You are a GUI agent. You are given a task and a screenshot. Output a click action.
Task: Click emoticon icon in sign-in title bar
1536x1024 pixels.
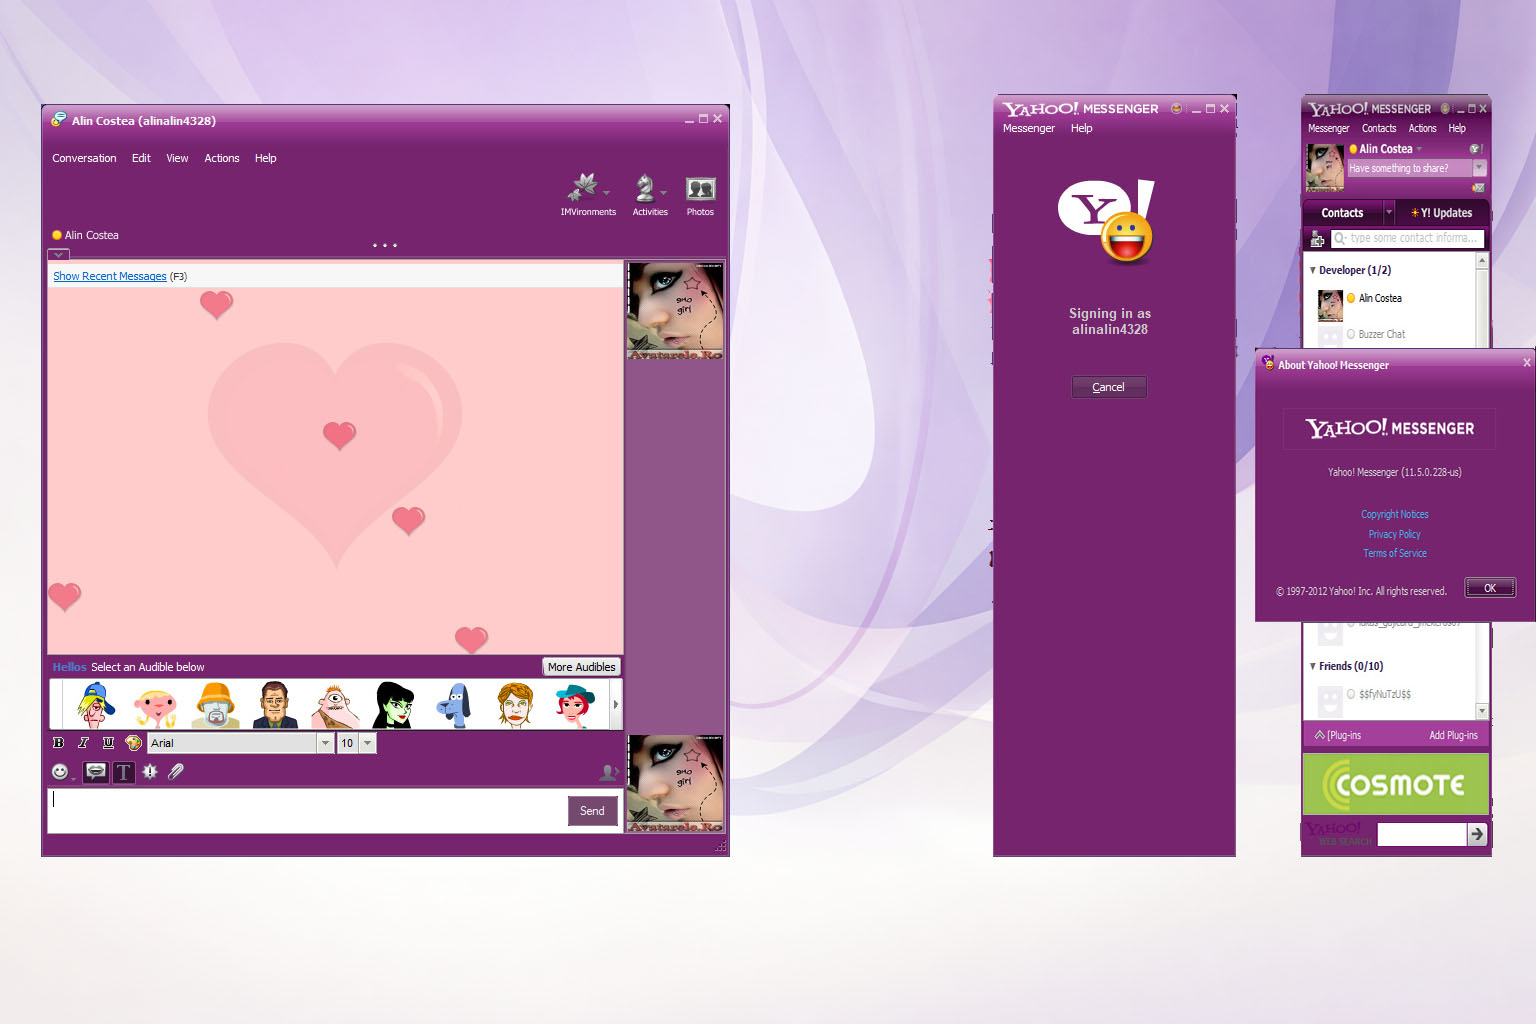(x=1177, y=108)
